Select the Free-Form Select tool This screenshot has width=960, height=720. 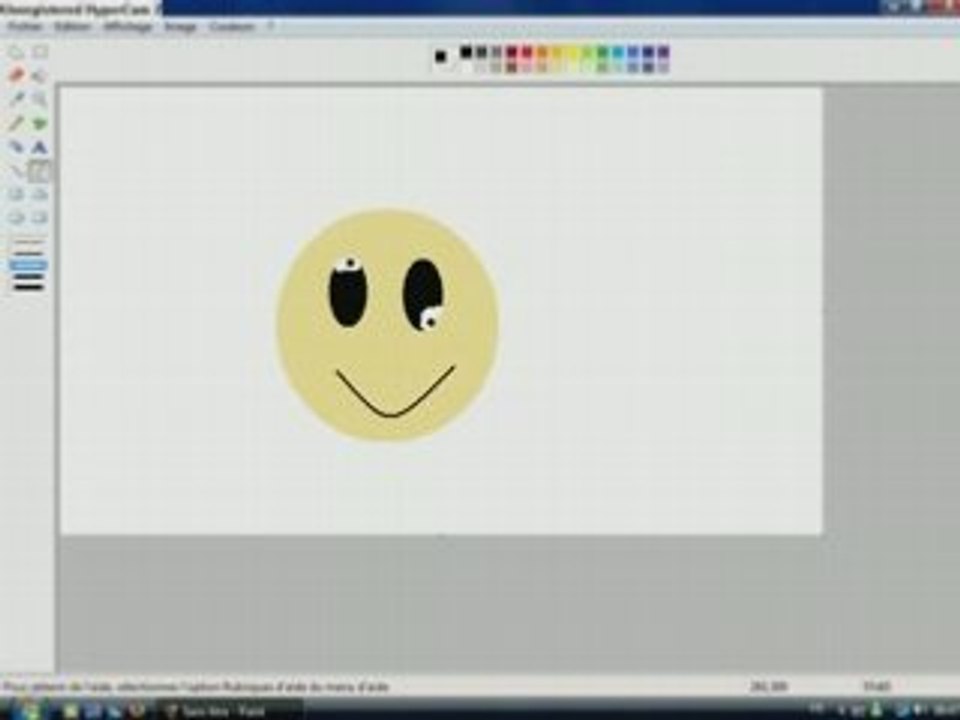[16, 52]
